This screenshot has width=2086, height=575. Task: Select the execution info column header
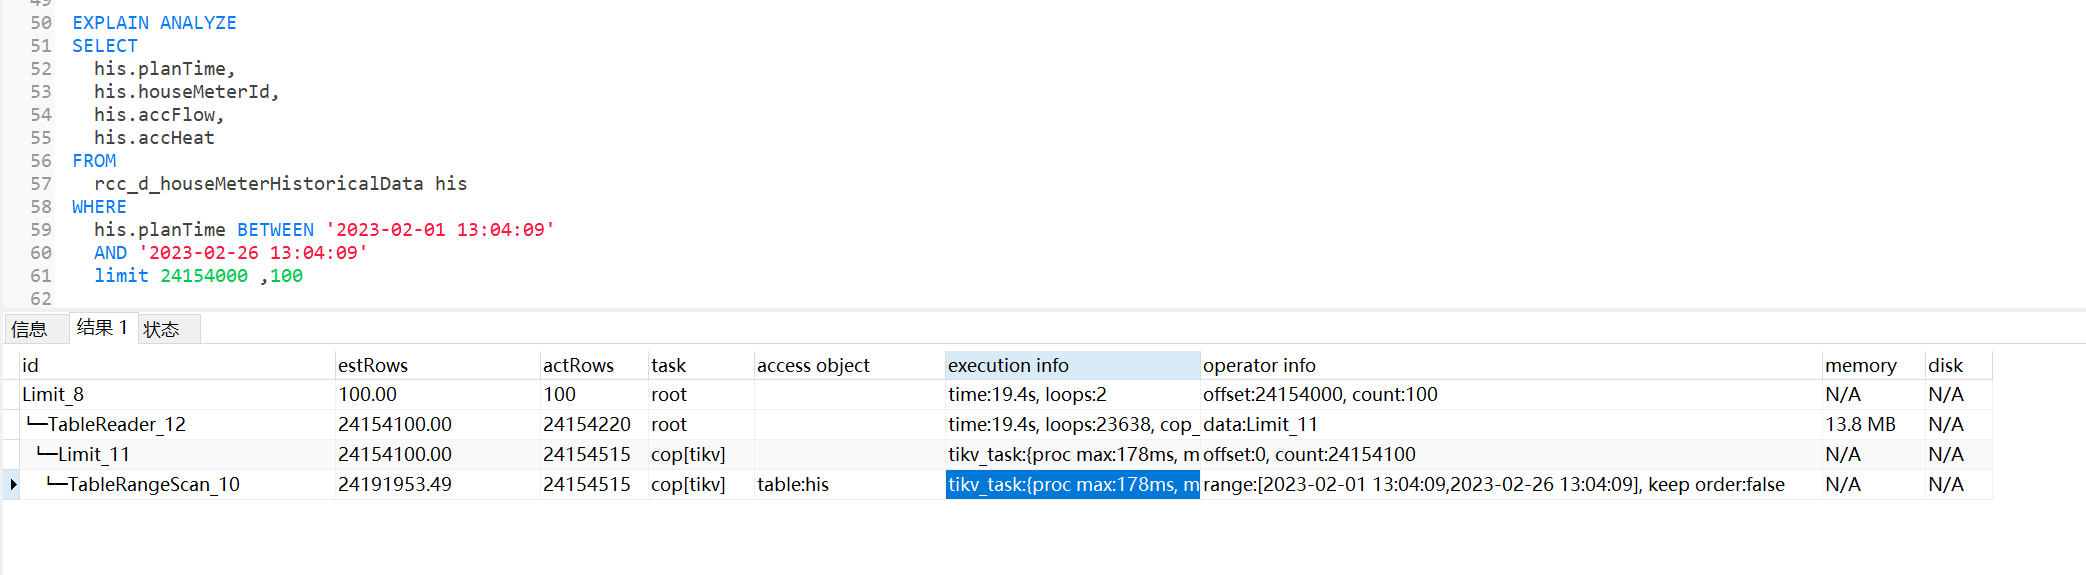tap(1008, 366)
